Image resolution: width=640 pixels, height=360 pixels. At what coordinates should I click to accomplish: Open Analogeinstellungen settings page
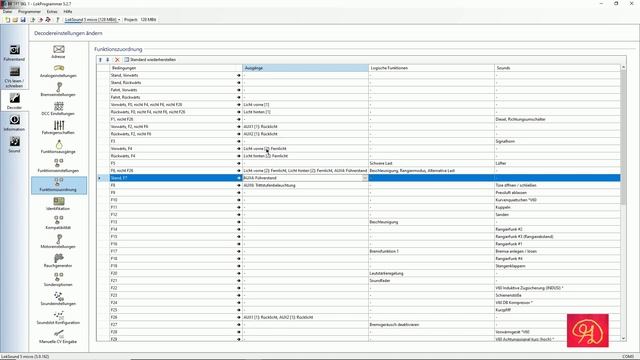coord(59,71)
